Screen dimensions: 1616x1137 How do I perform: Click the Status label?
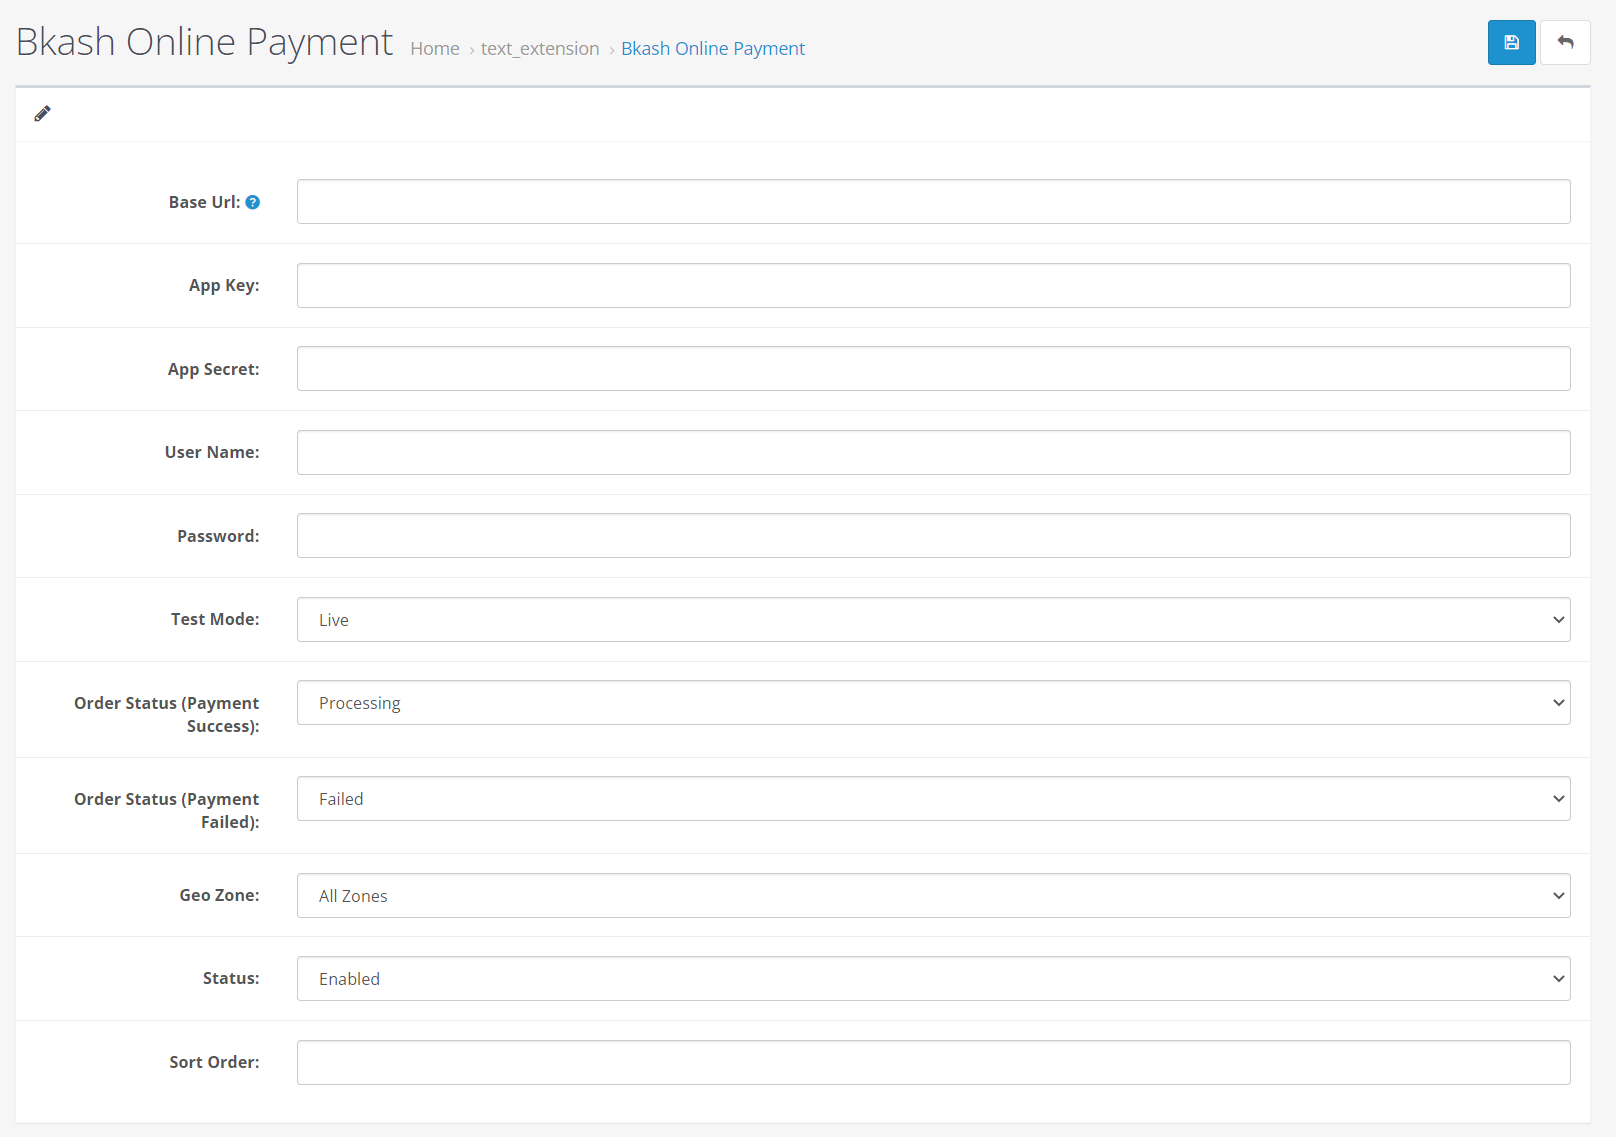click(231, 978)
